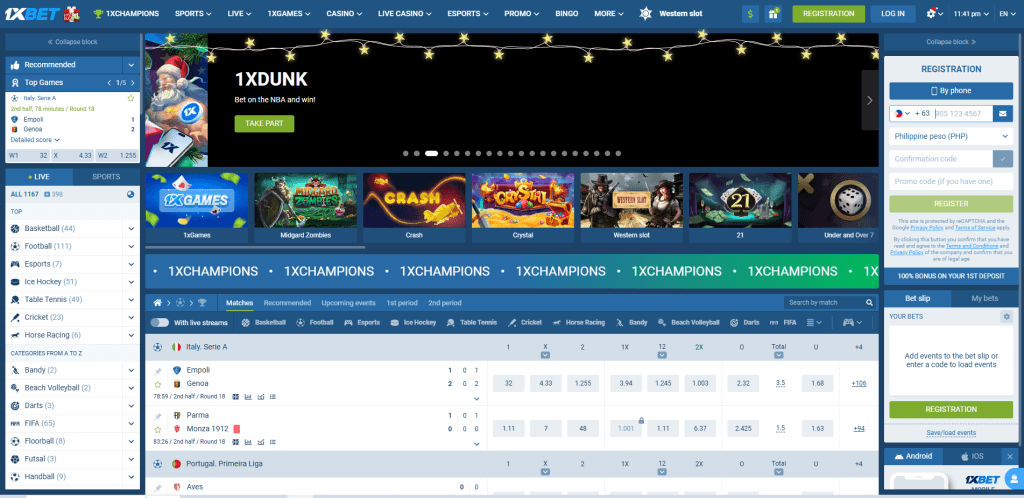Open Save/load events link
This screenshot has width=1024, height=498.
tap(951, 433)
